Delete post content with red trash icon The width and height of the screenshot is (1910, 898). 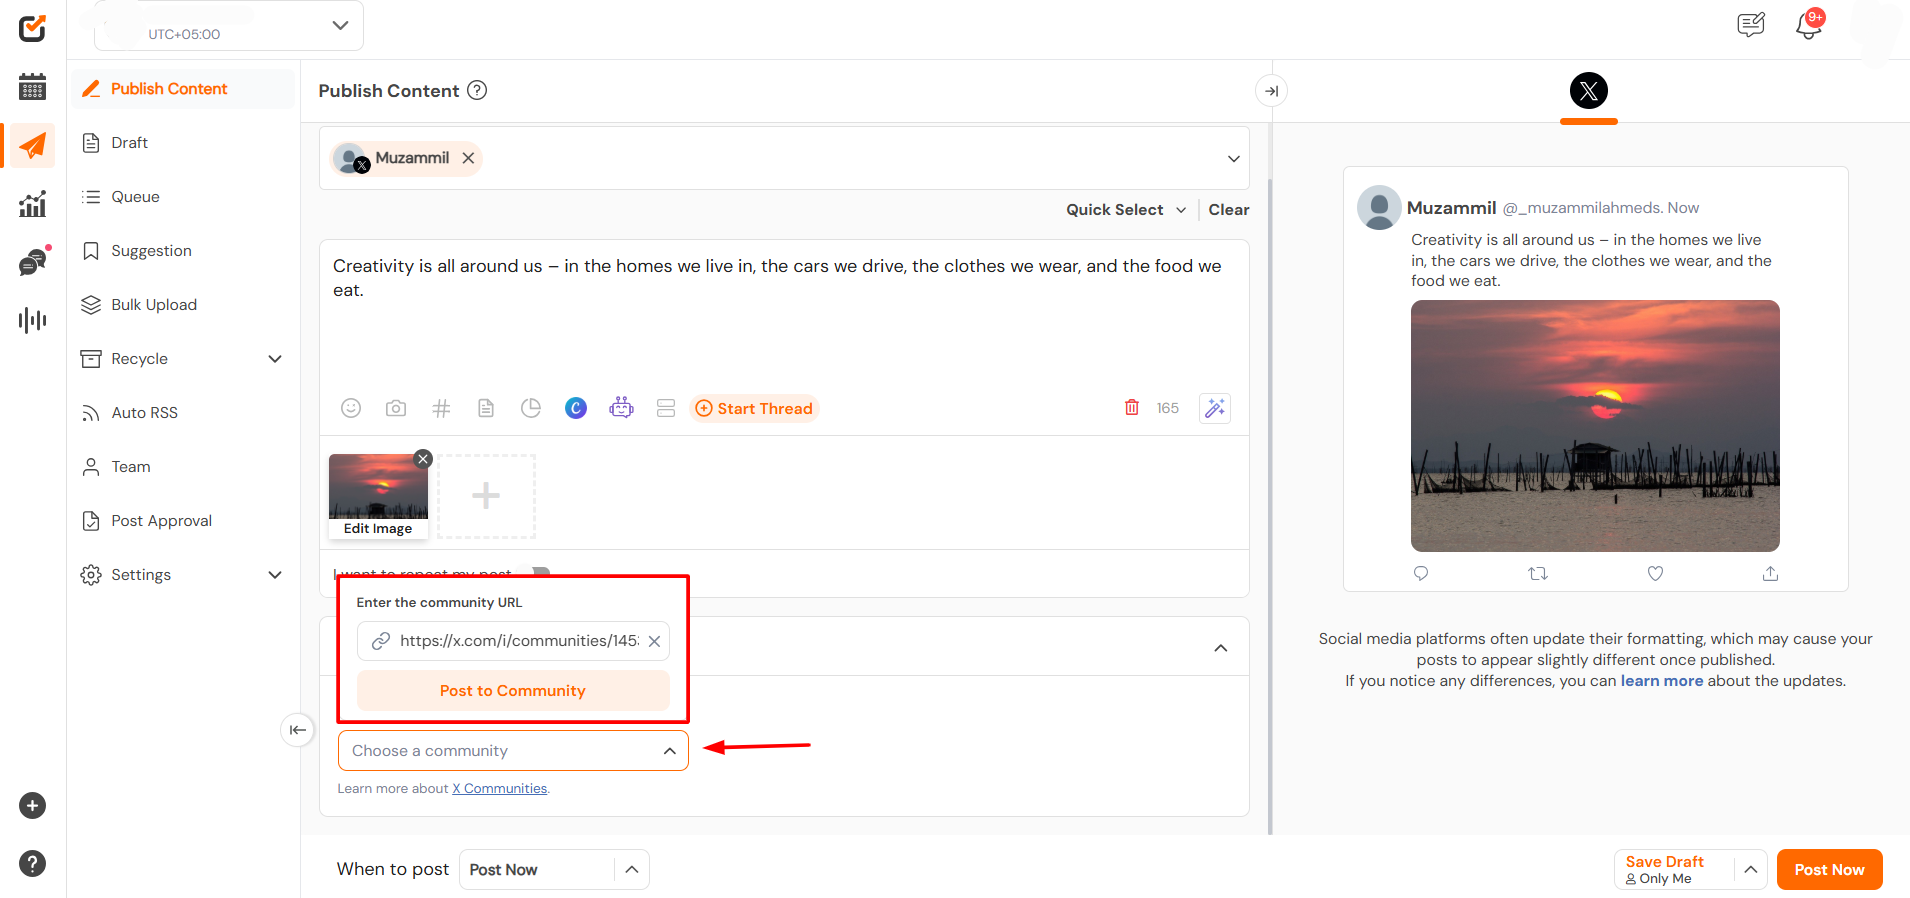pyautogui.click(x=1132, y=407)
